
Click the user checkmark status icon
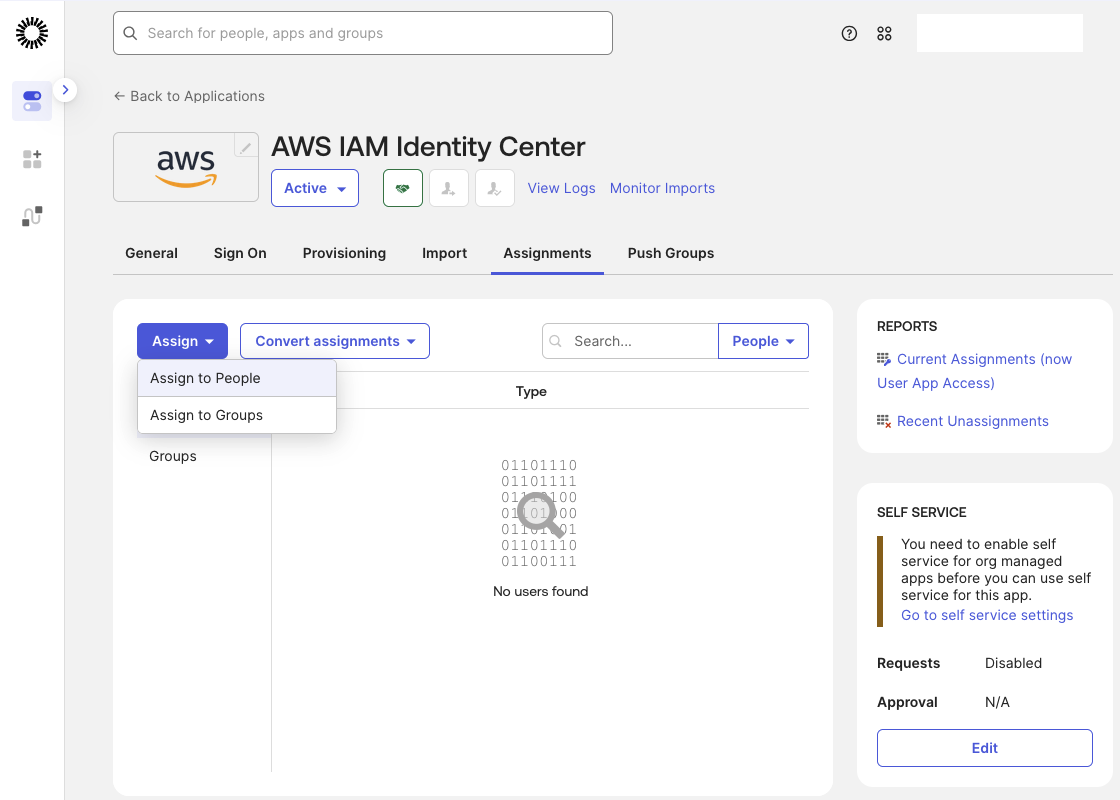point(494,187)
